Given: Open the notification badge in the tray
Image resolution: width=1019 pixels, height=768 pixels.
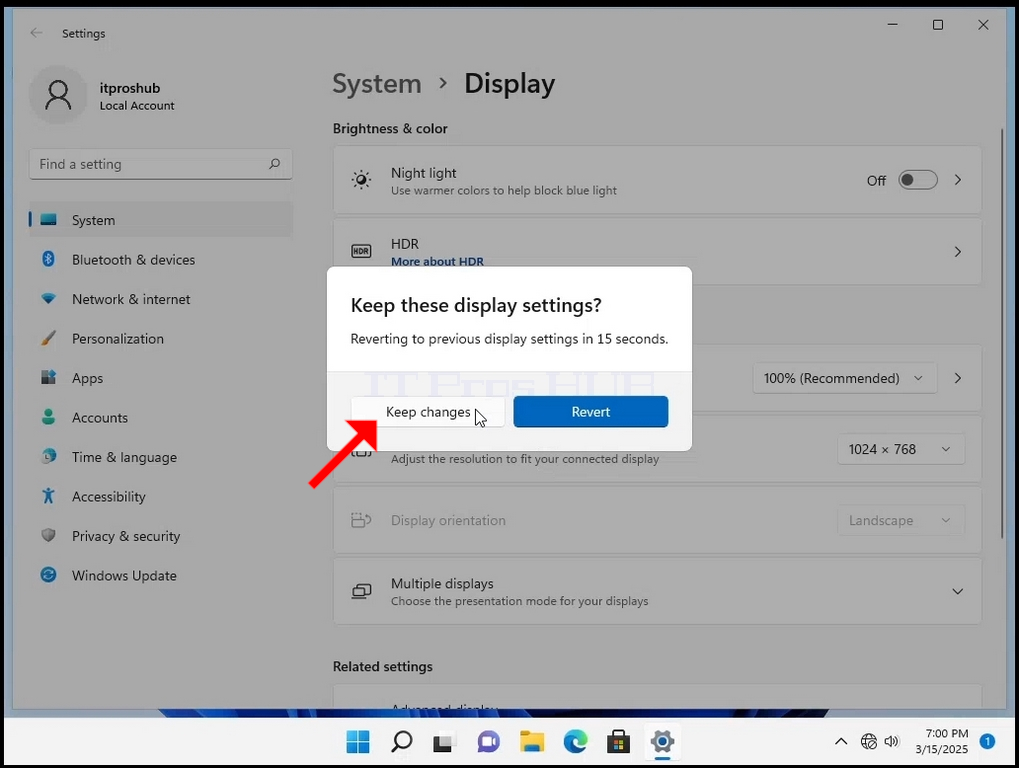Looking at the screenshot, I should pyautogui.click(x=987, y=741).
